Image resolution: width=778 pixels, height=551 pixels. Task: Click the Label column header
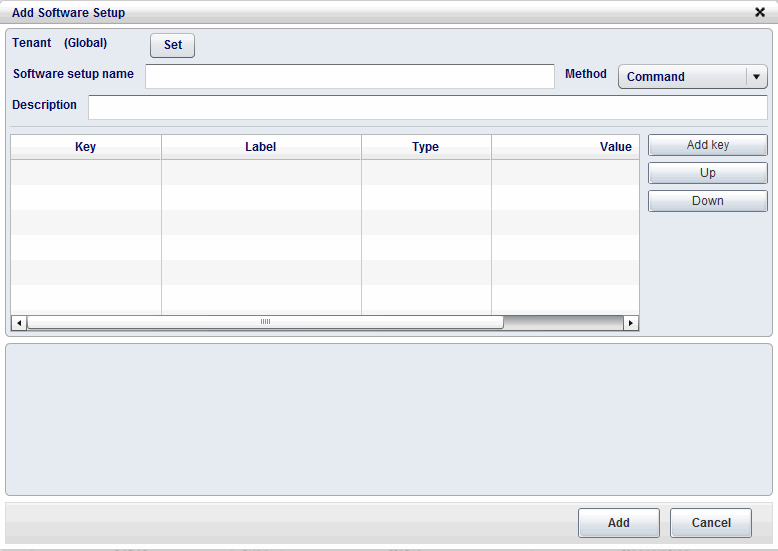click(x=261, y=147)
